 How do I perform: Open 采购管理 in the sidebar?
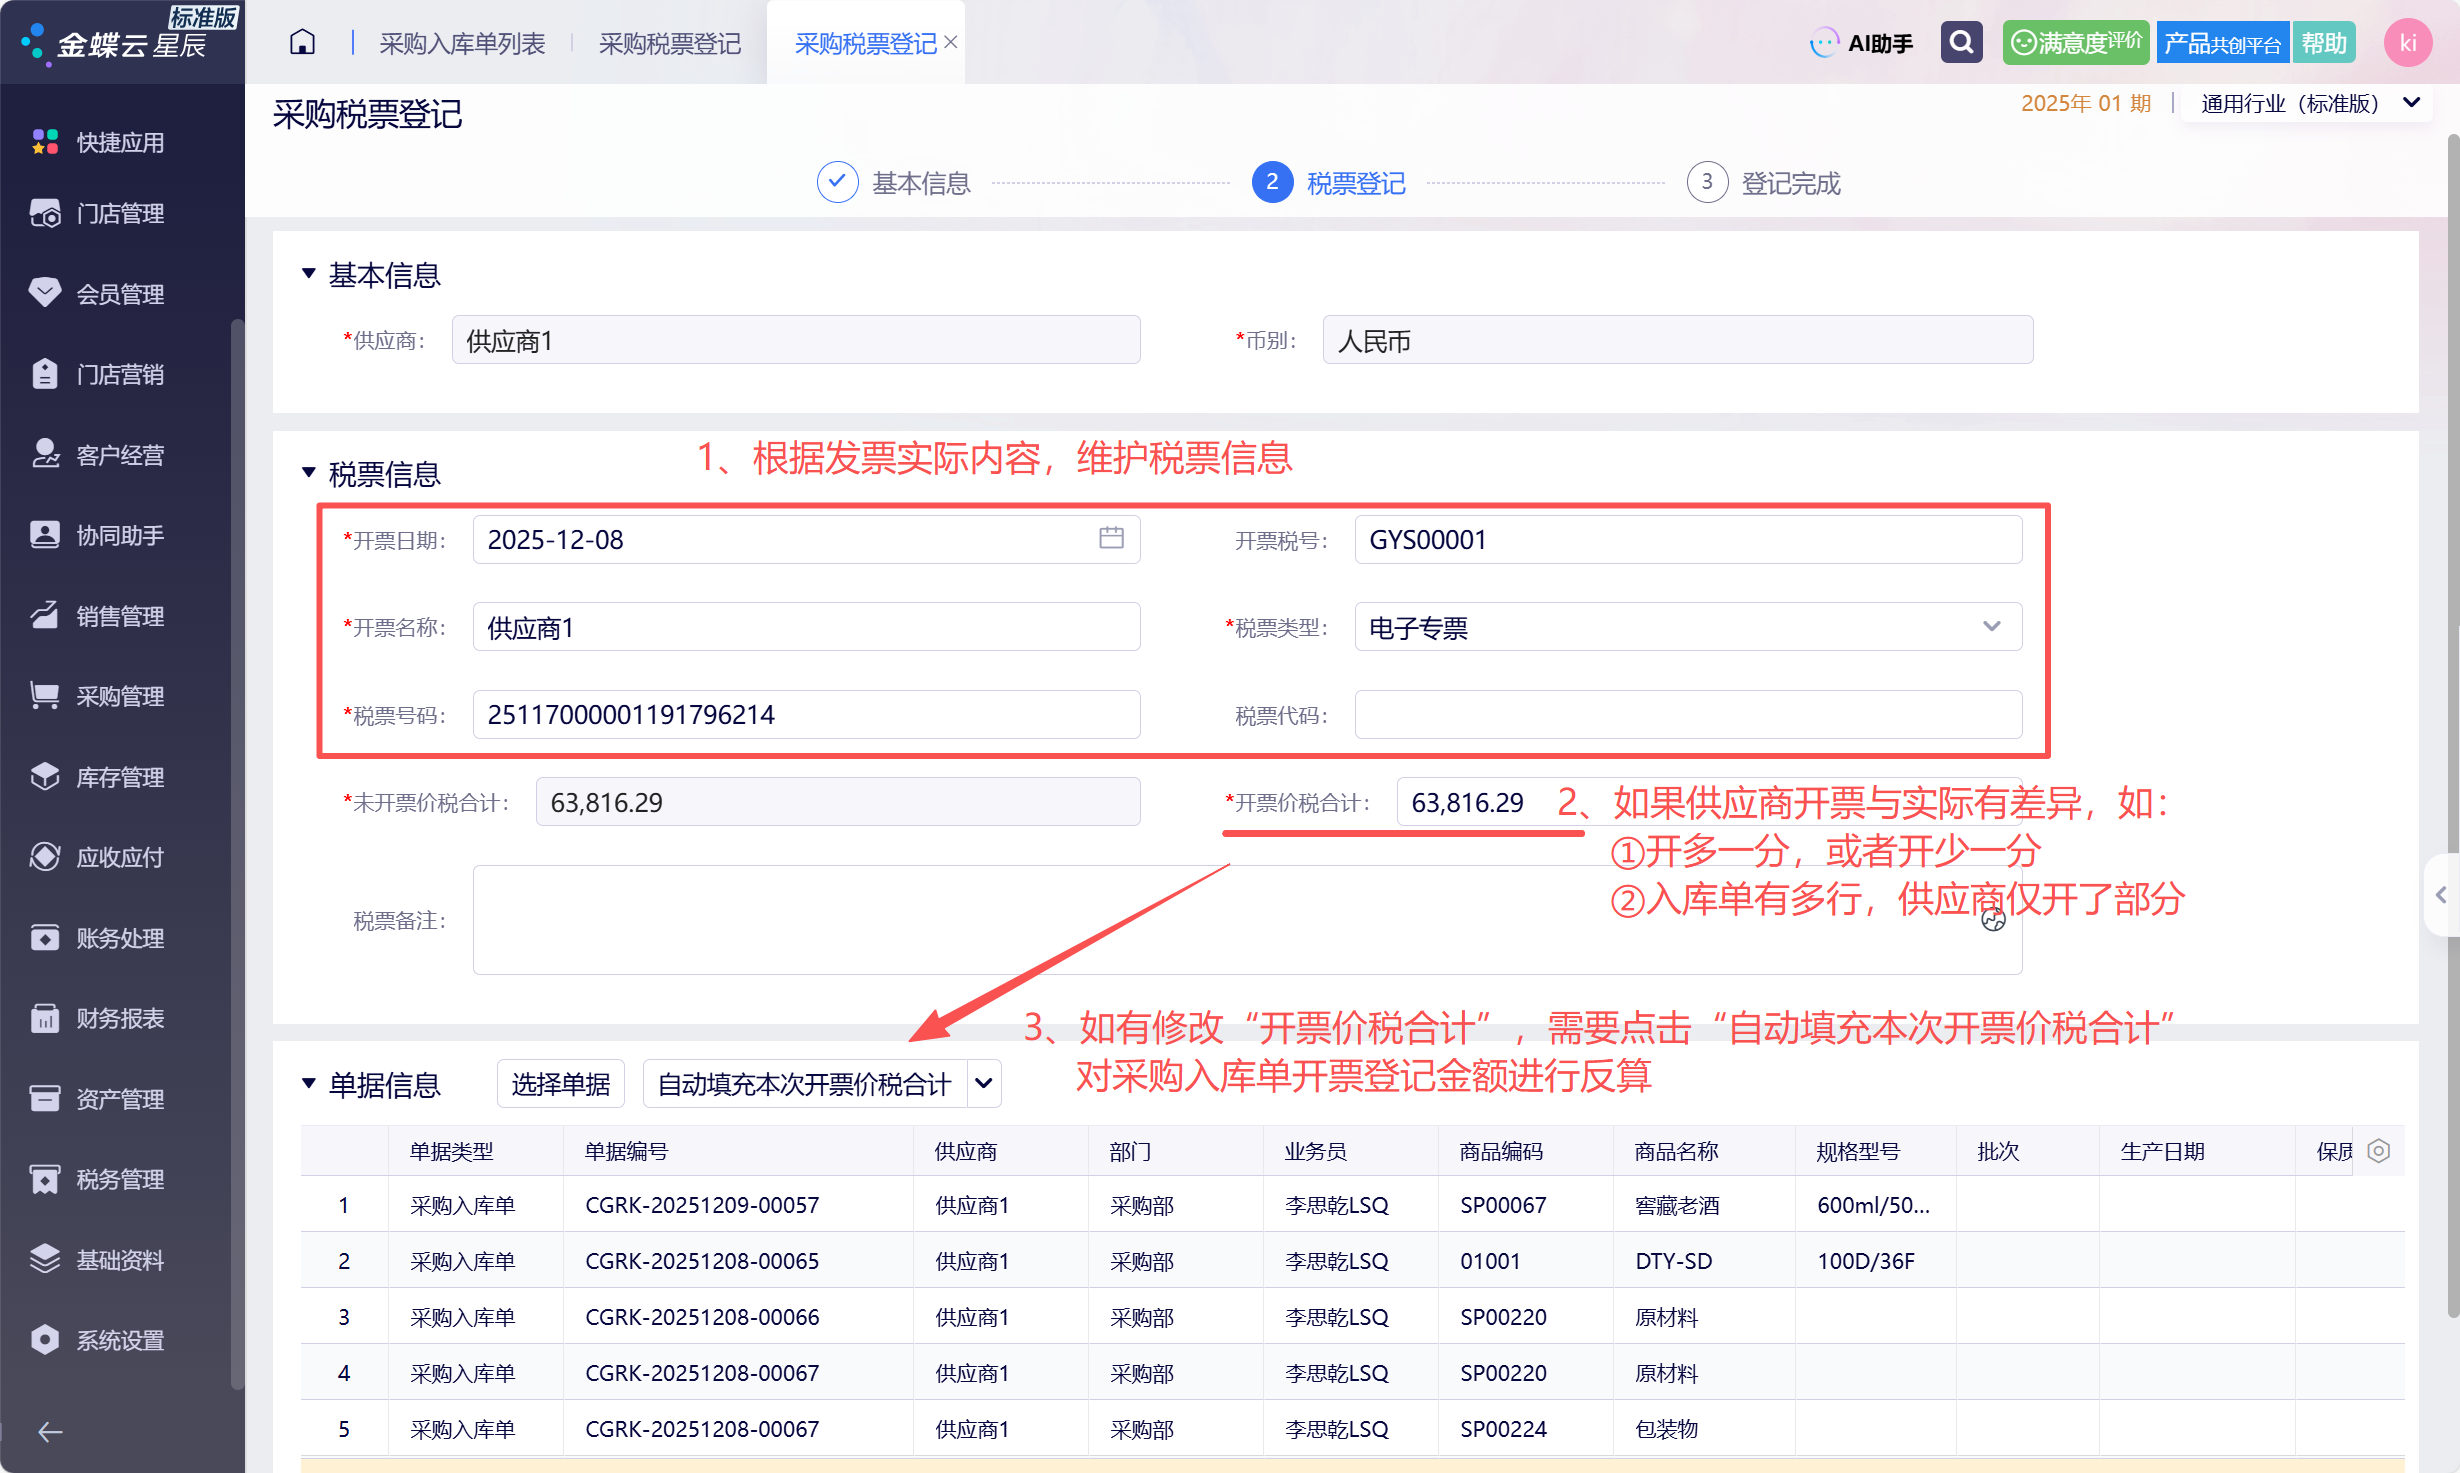click(120, 696)
